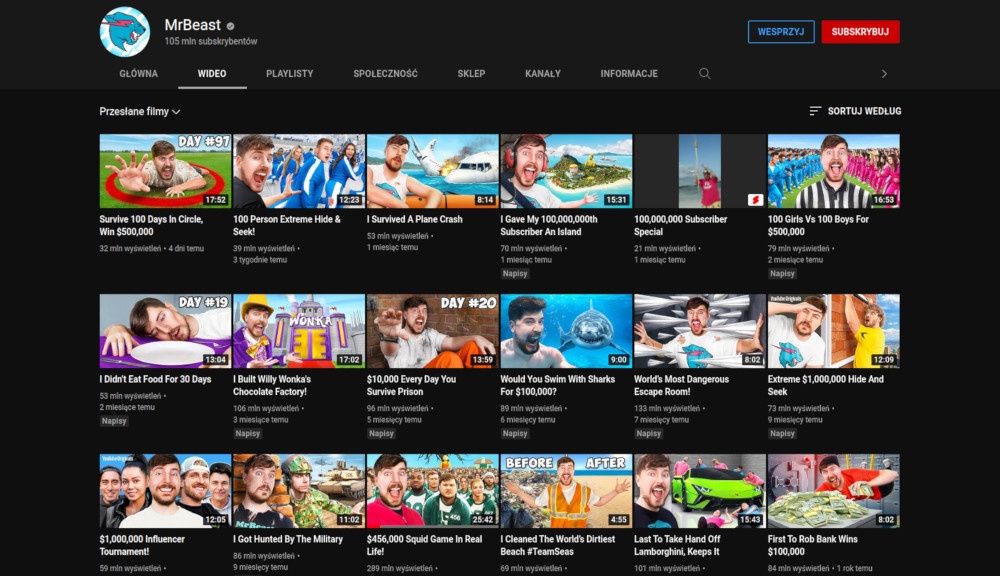Open the Sortuj według sort menu

[855, 111]
